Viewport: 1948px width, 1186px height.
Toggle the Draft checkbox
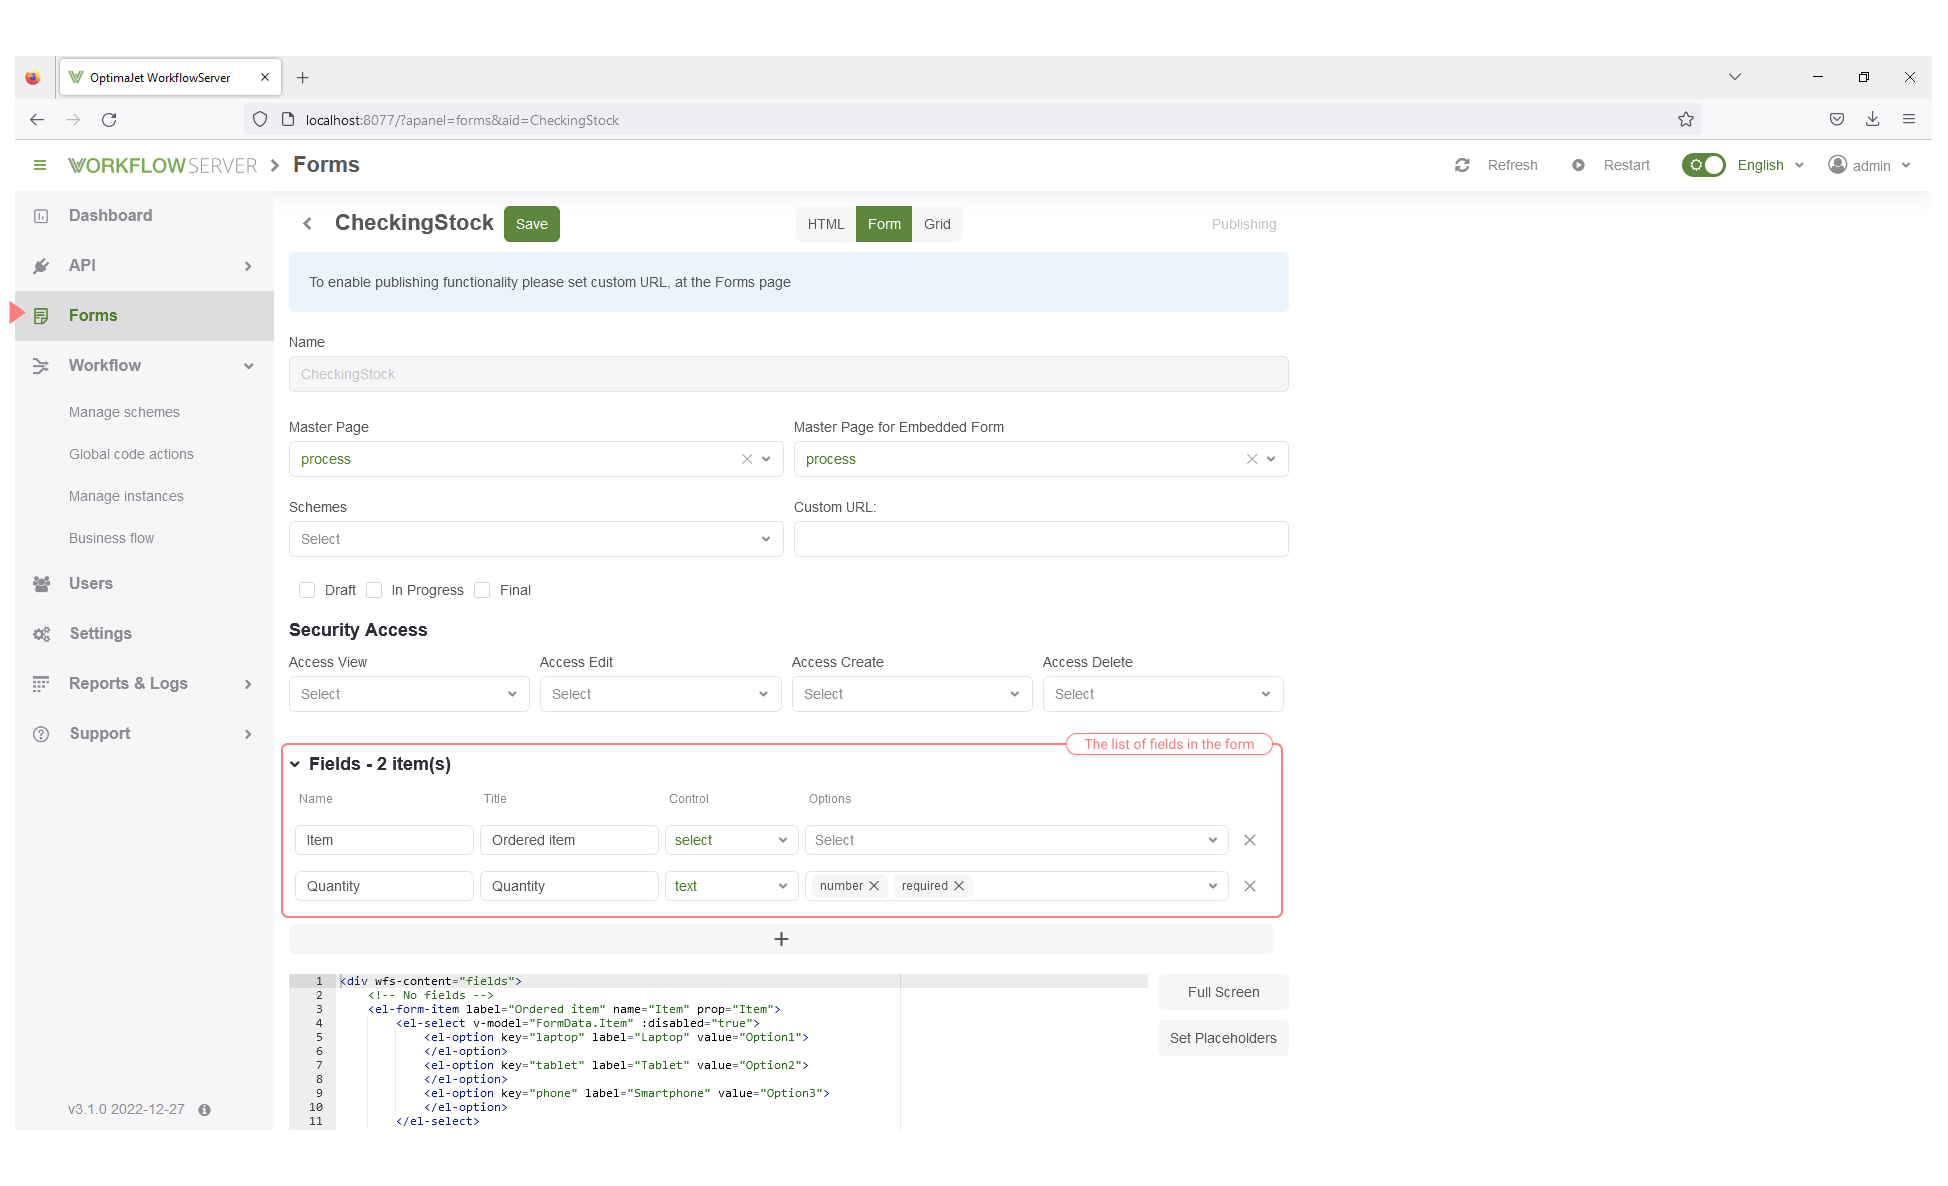click(x=307, y=590)
